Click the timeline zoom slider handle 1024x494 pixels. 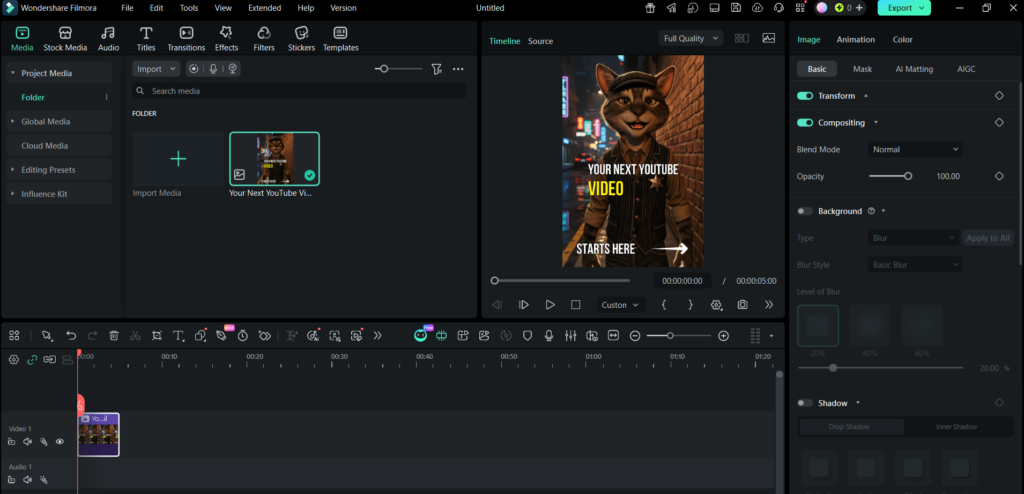coord(670,336)
